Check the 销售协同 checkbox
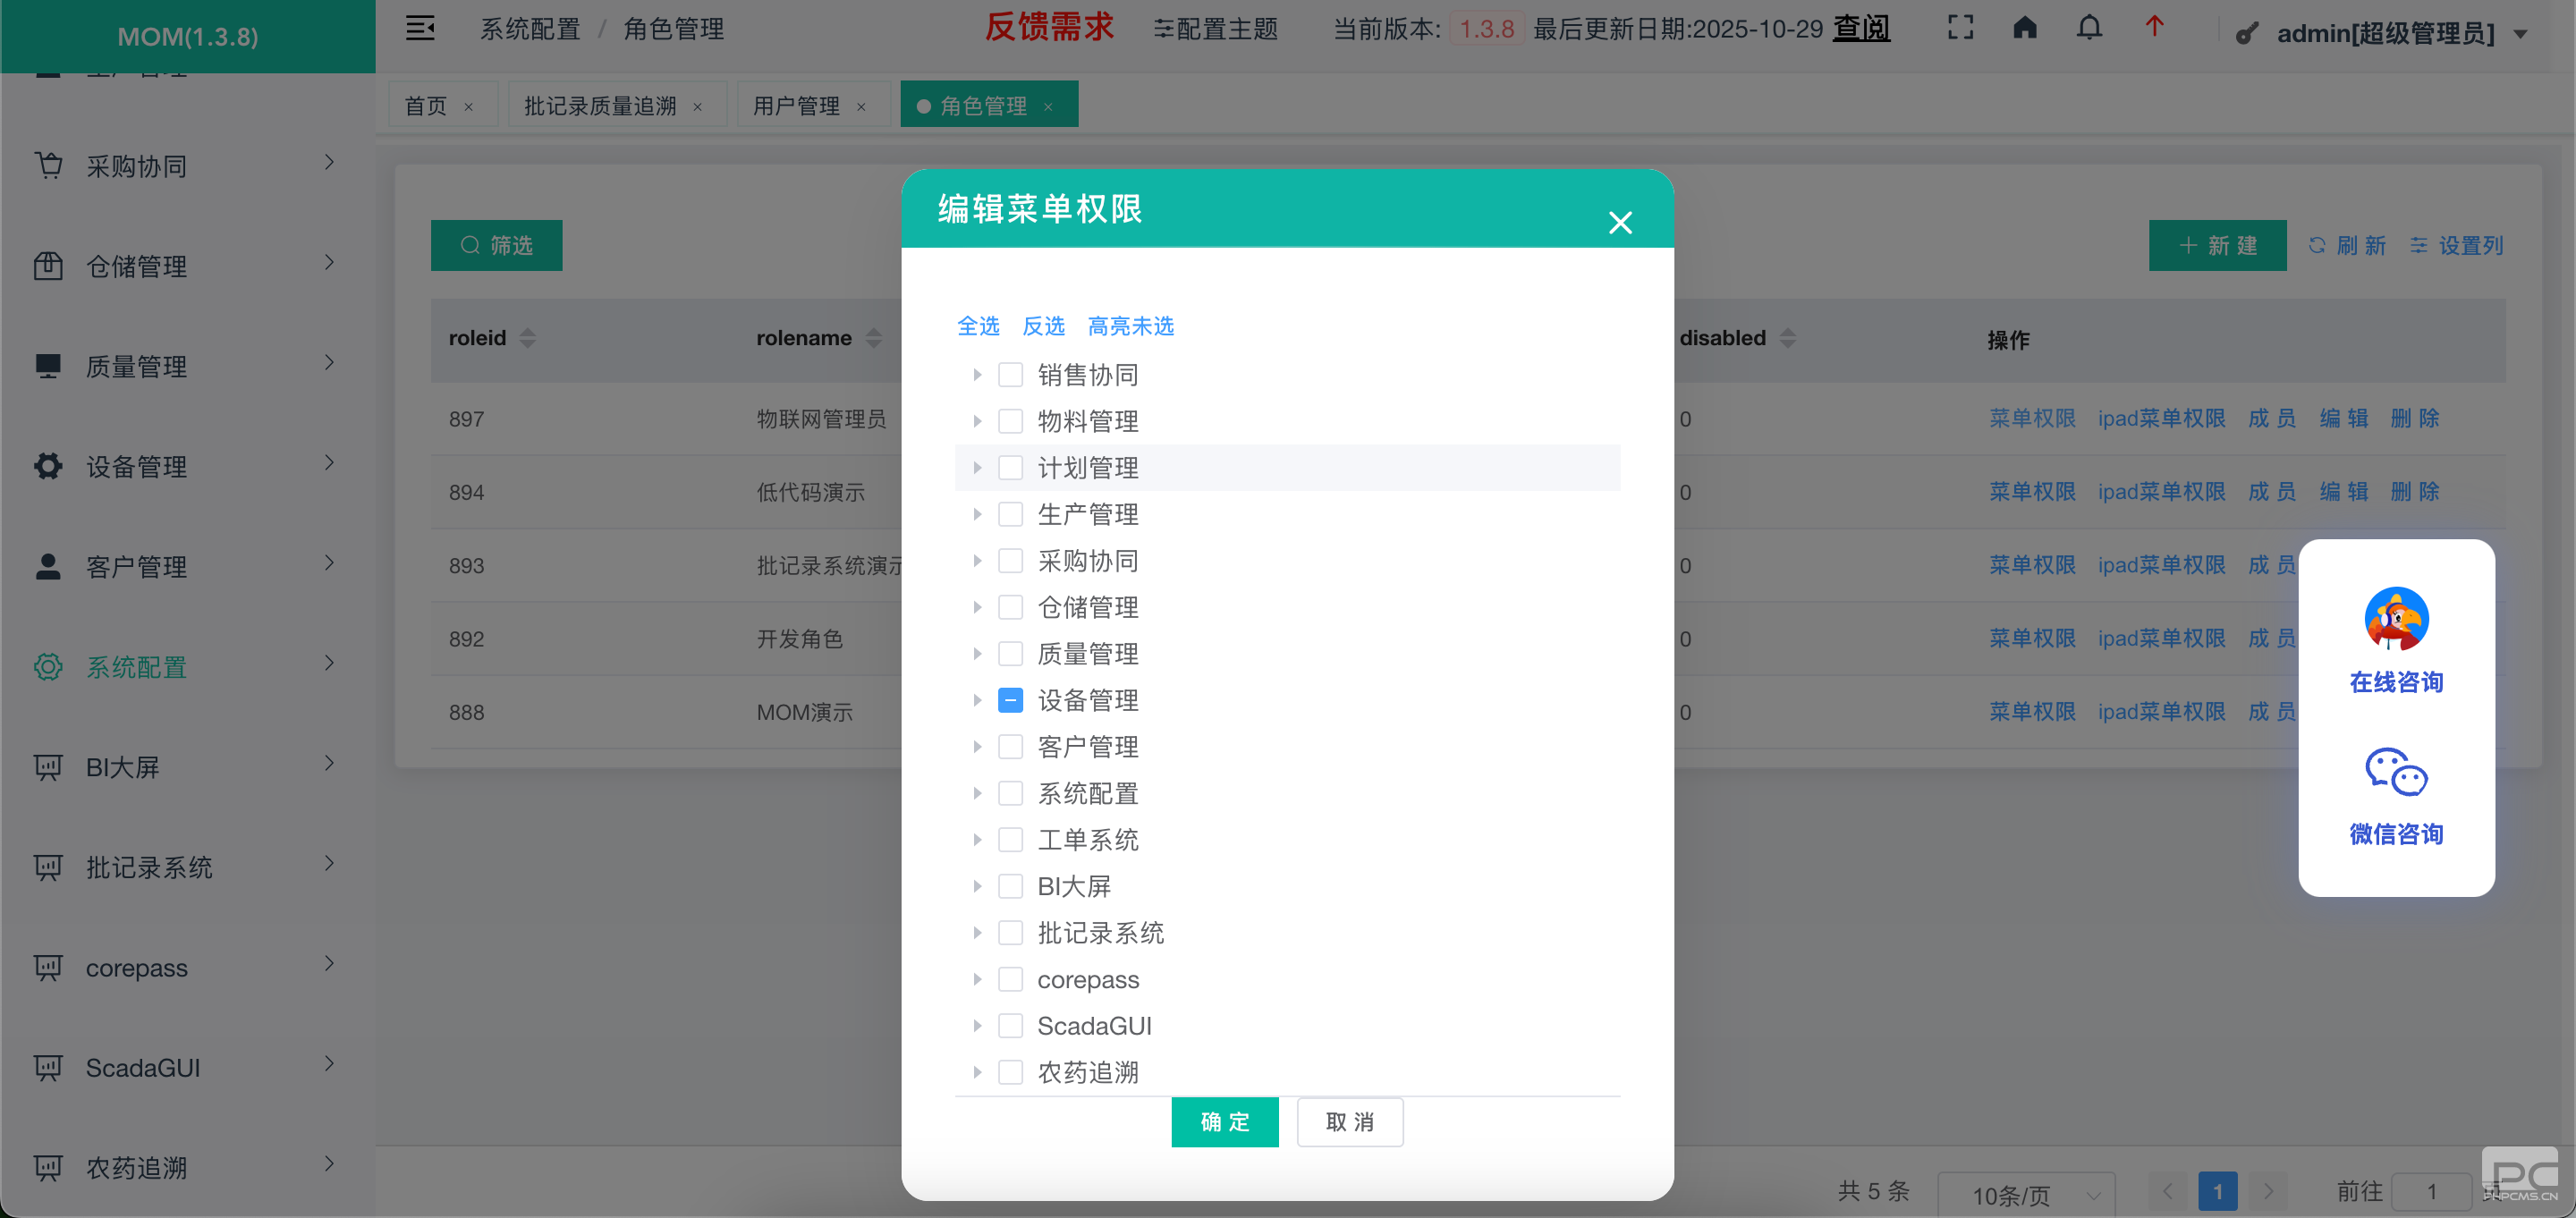Image resolution: width=2576 pixels, height=1218 pixels. [1010, 375]
